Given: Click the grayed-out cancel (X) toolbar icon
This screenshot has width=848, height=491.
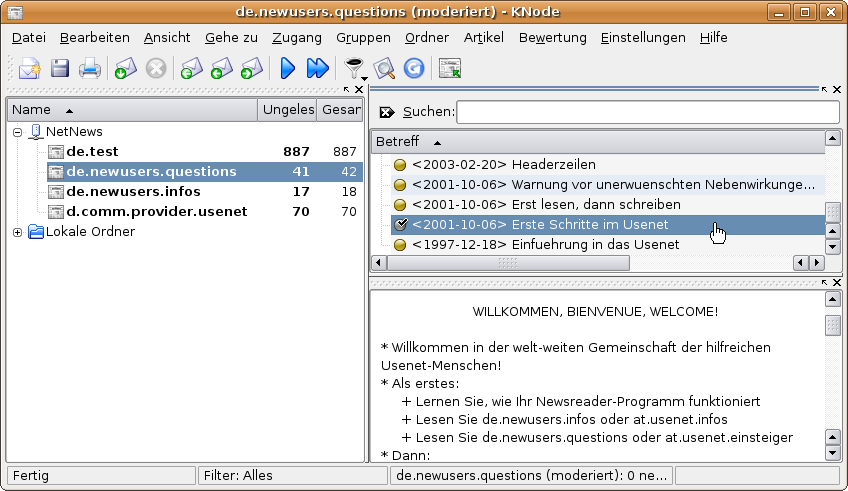Looking at the screenshot, I should tap(155, 69).
